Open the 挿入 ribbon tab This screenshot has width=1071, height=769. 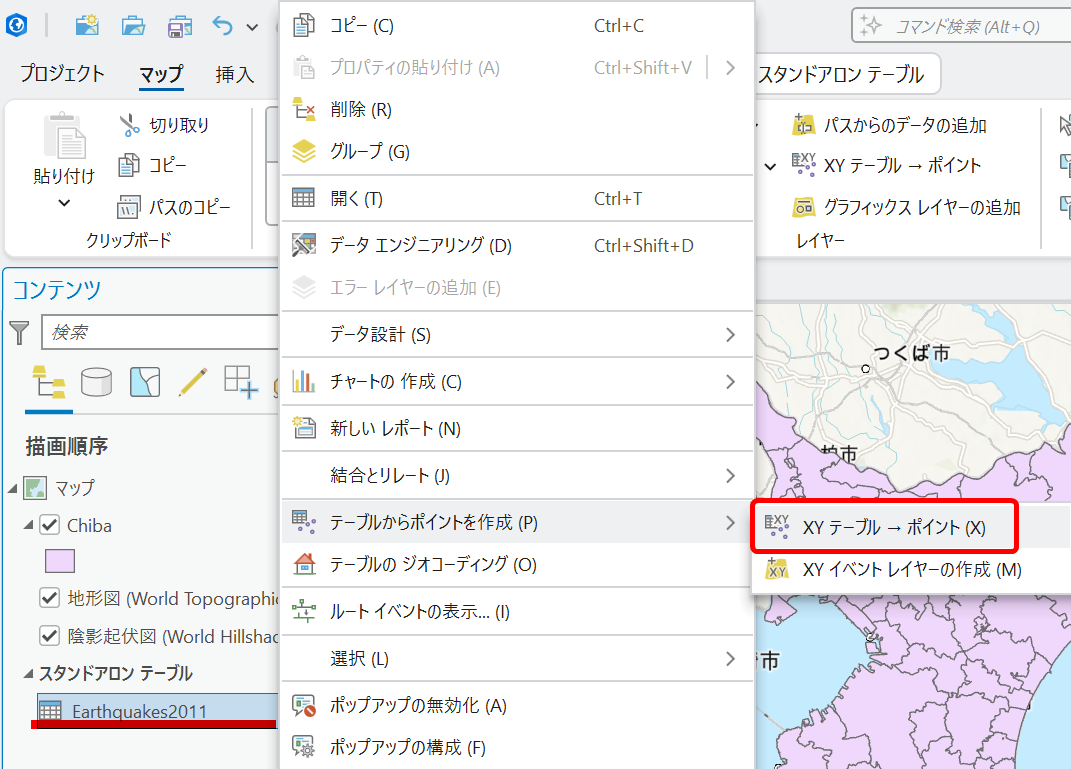[234, 74]
